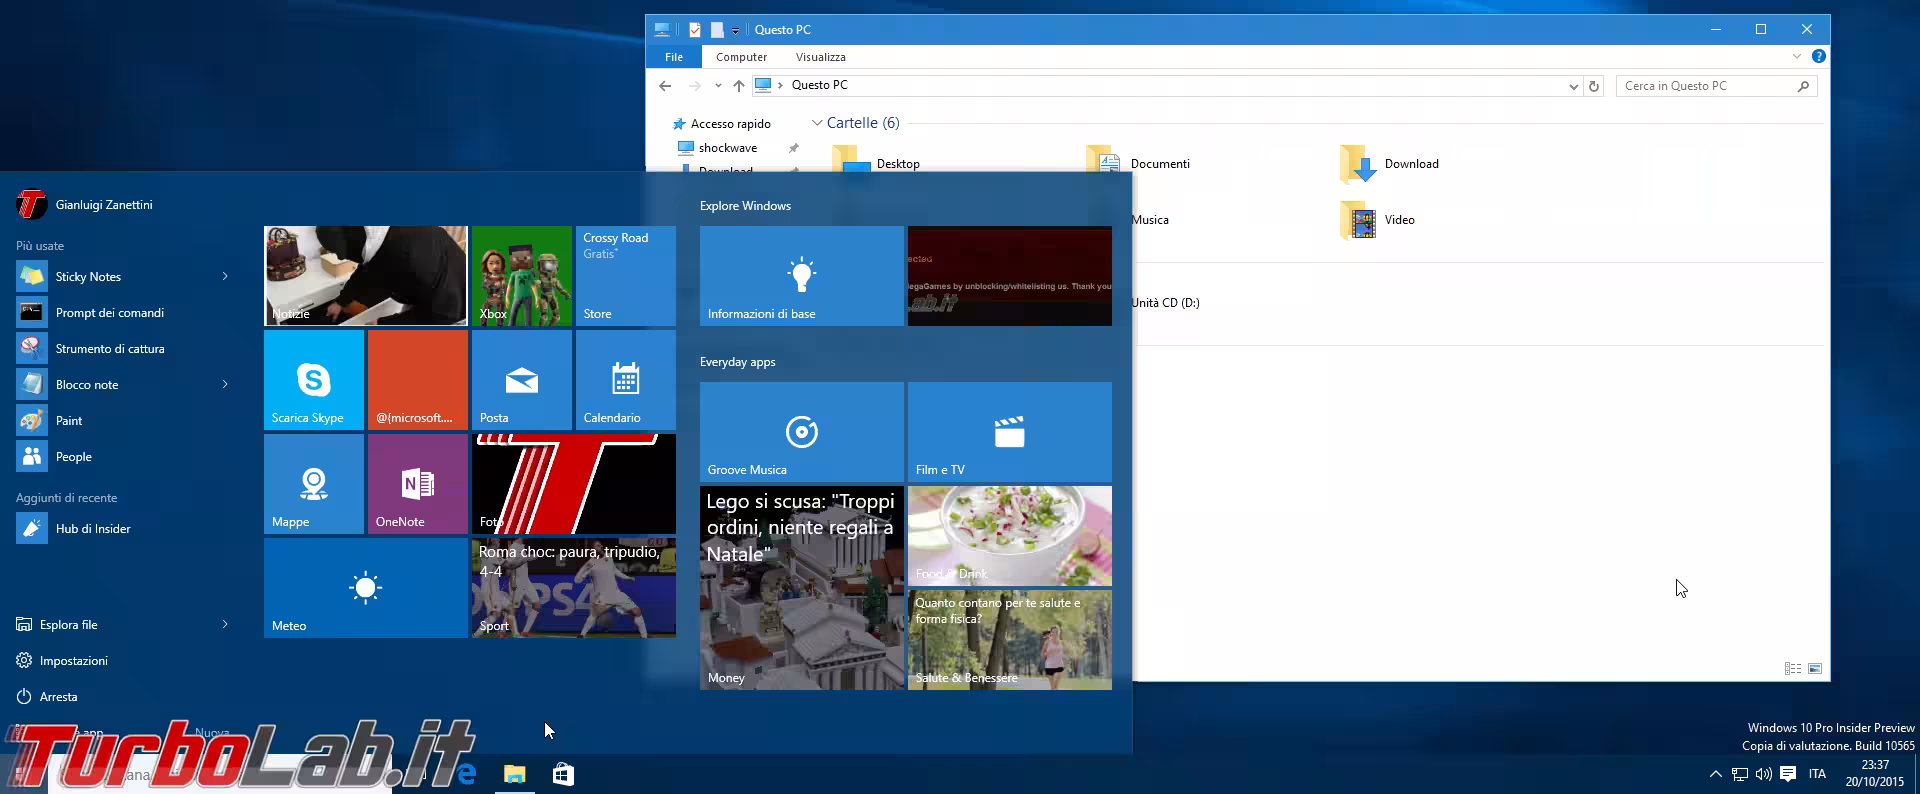
Task: Open the Money tile about Lego
Action: (802, 588)
